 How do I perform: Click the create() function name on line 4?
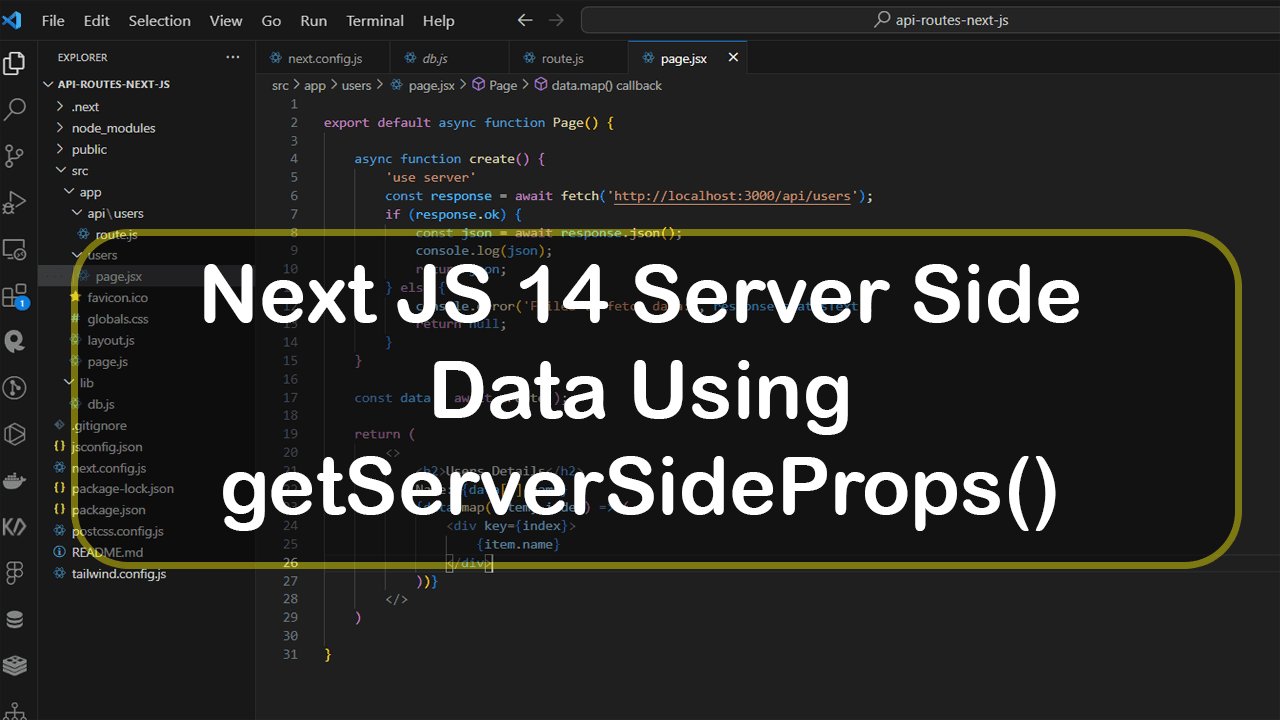point(492,159)
